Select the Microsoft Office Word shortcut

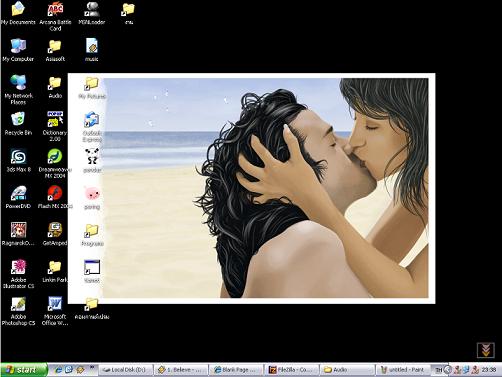[x=55, y=311]
